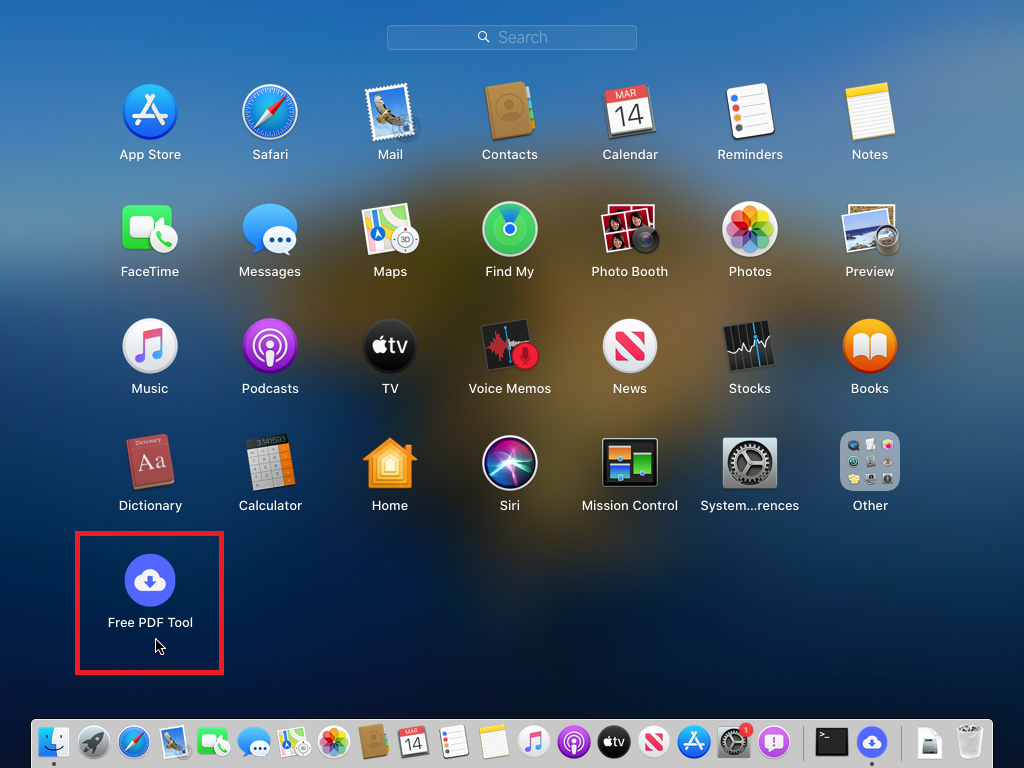The image size is (1024, 768).
Task: Open System Preferences in the Launchpad grid
Action: tap(750, 463)
